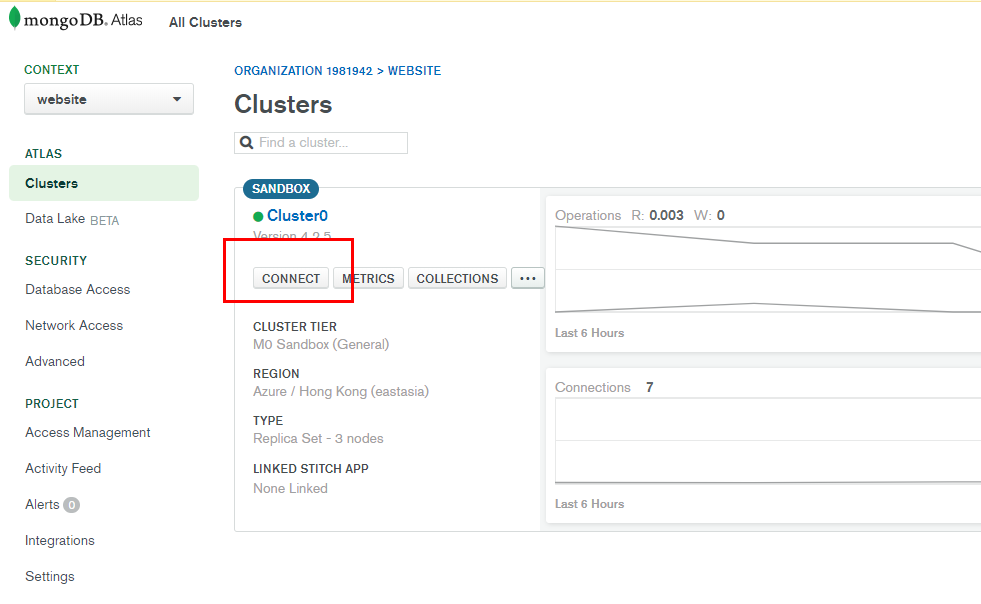Click the MongoDB leaf logo
This screenshot has width=981, height=604.
click(14, 17)
